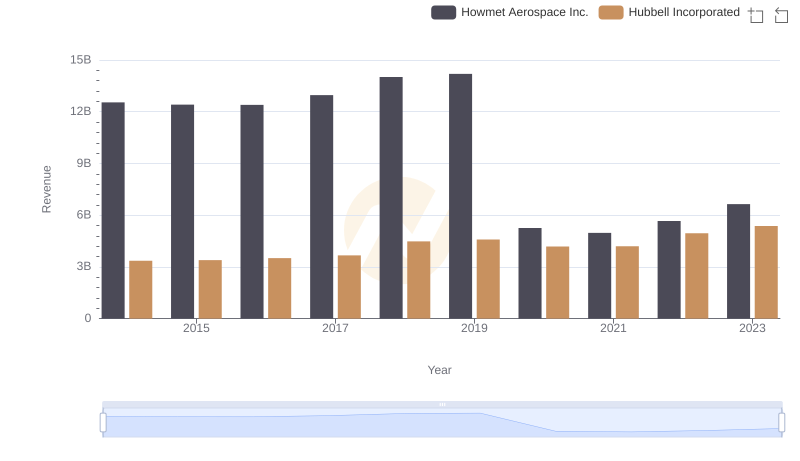Click the Year axis title

(439, 370)
